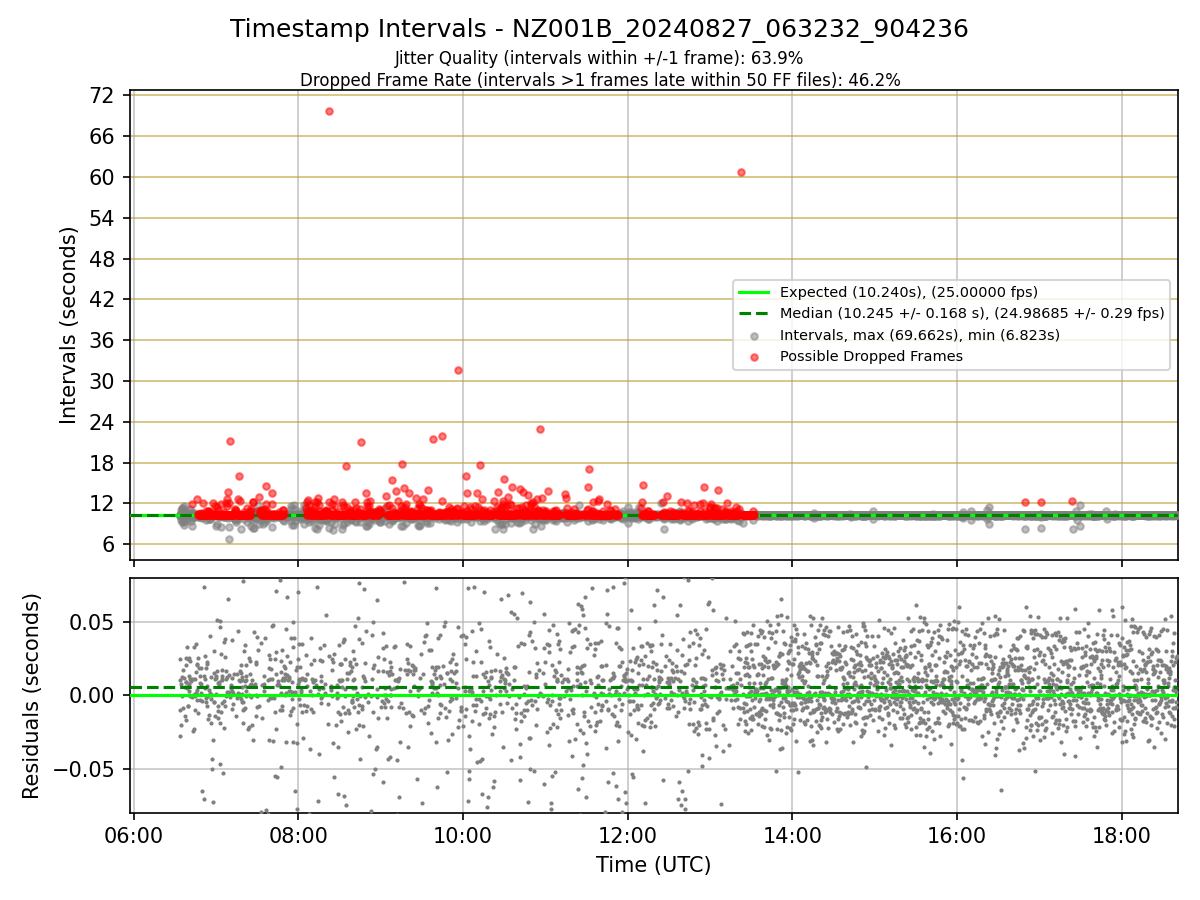Click the Jitter Quality 63.9% subtitle
Image resolution: width=1200 pixels, height=900 pixels.
pyautogui.click(x=599, y=59)
